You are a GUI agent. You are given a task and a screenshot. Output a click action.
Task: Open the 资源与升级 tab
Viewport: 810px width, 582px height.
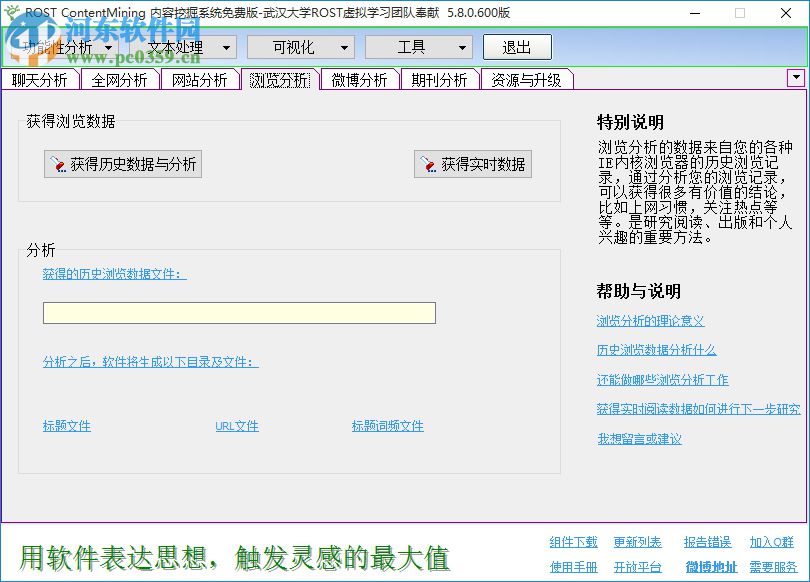528,78
